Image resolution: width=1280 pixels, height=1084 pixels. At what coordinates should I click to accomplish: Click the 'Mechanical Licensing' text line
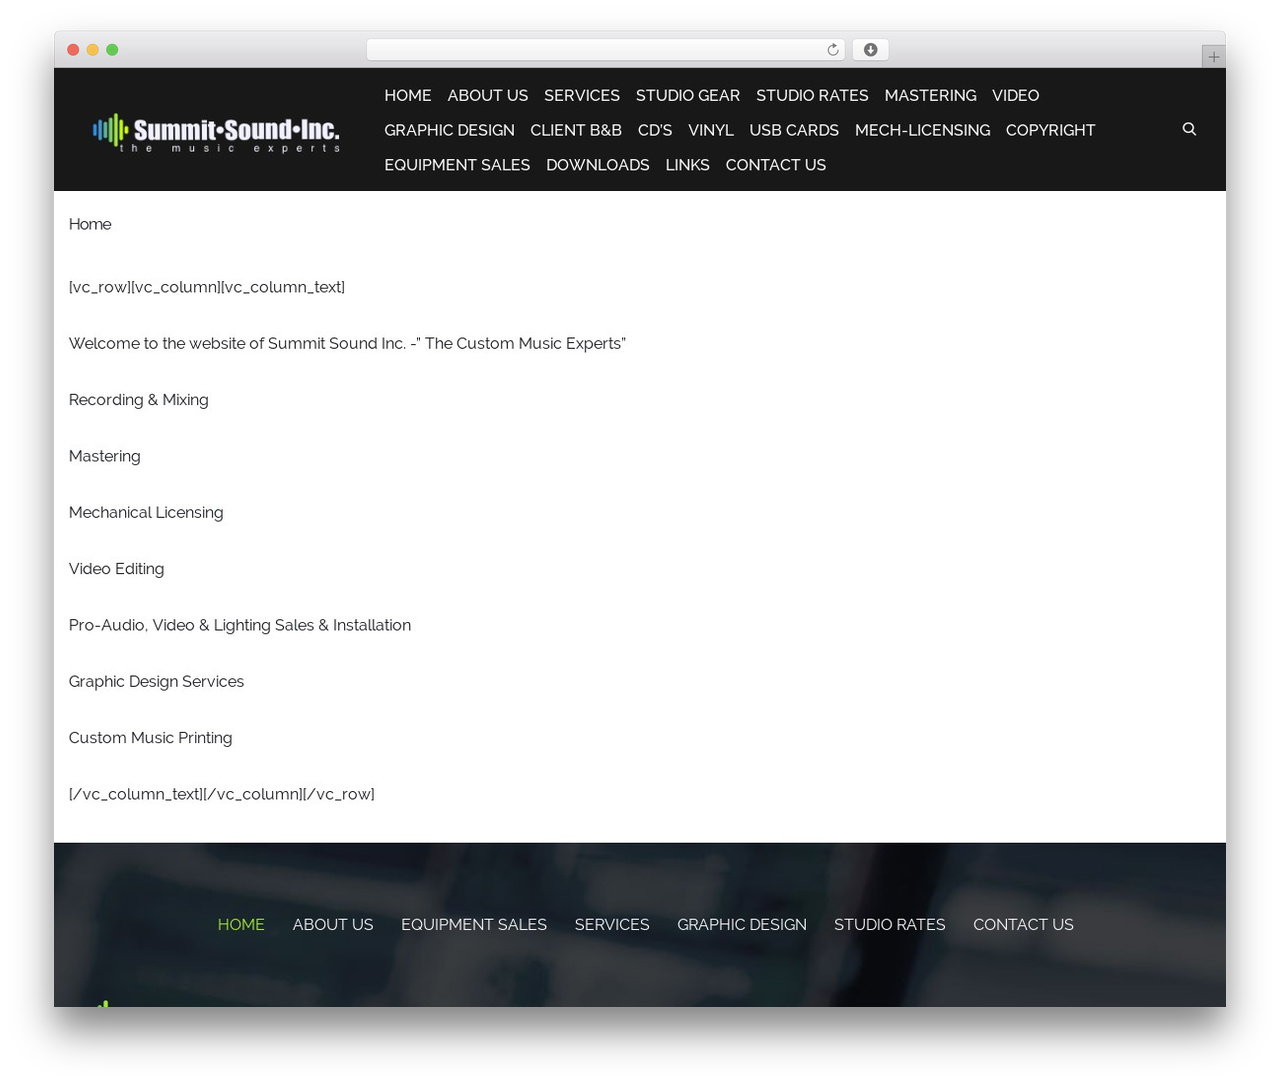146,512
